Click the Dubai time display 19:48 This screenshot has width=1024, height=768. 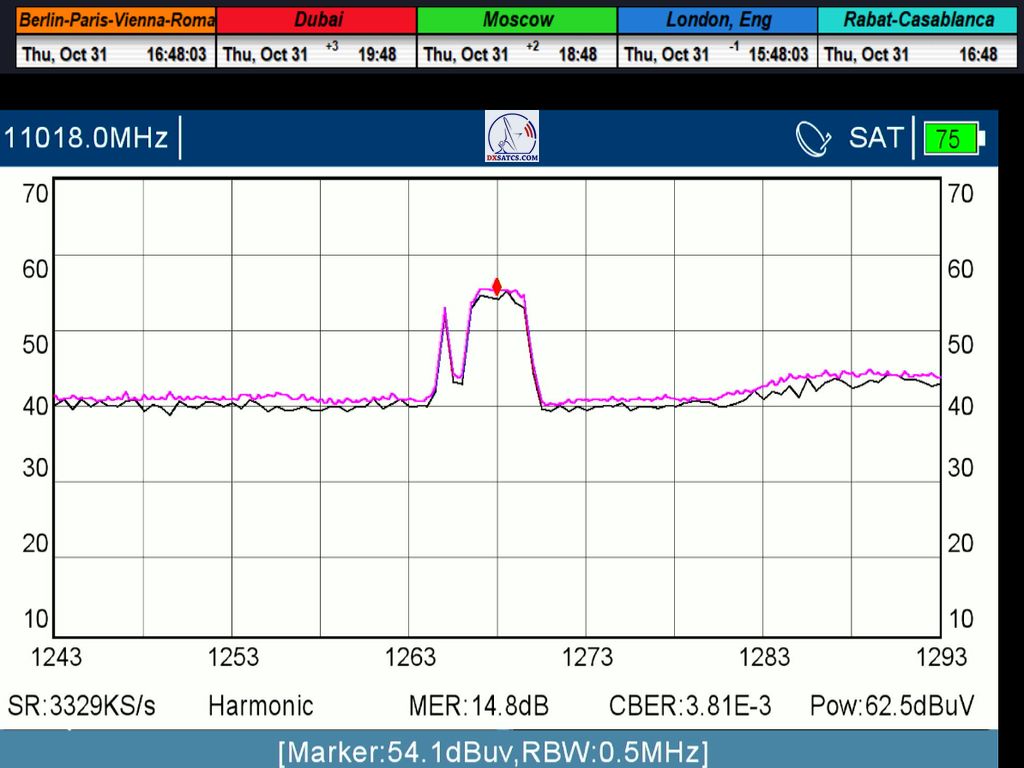[x=377, y=54]
